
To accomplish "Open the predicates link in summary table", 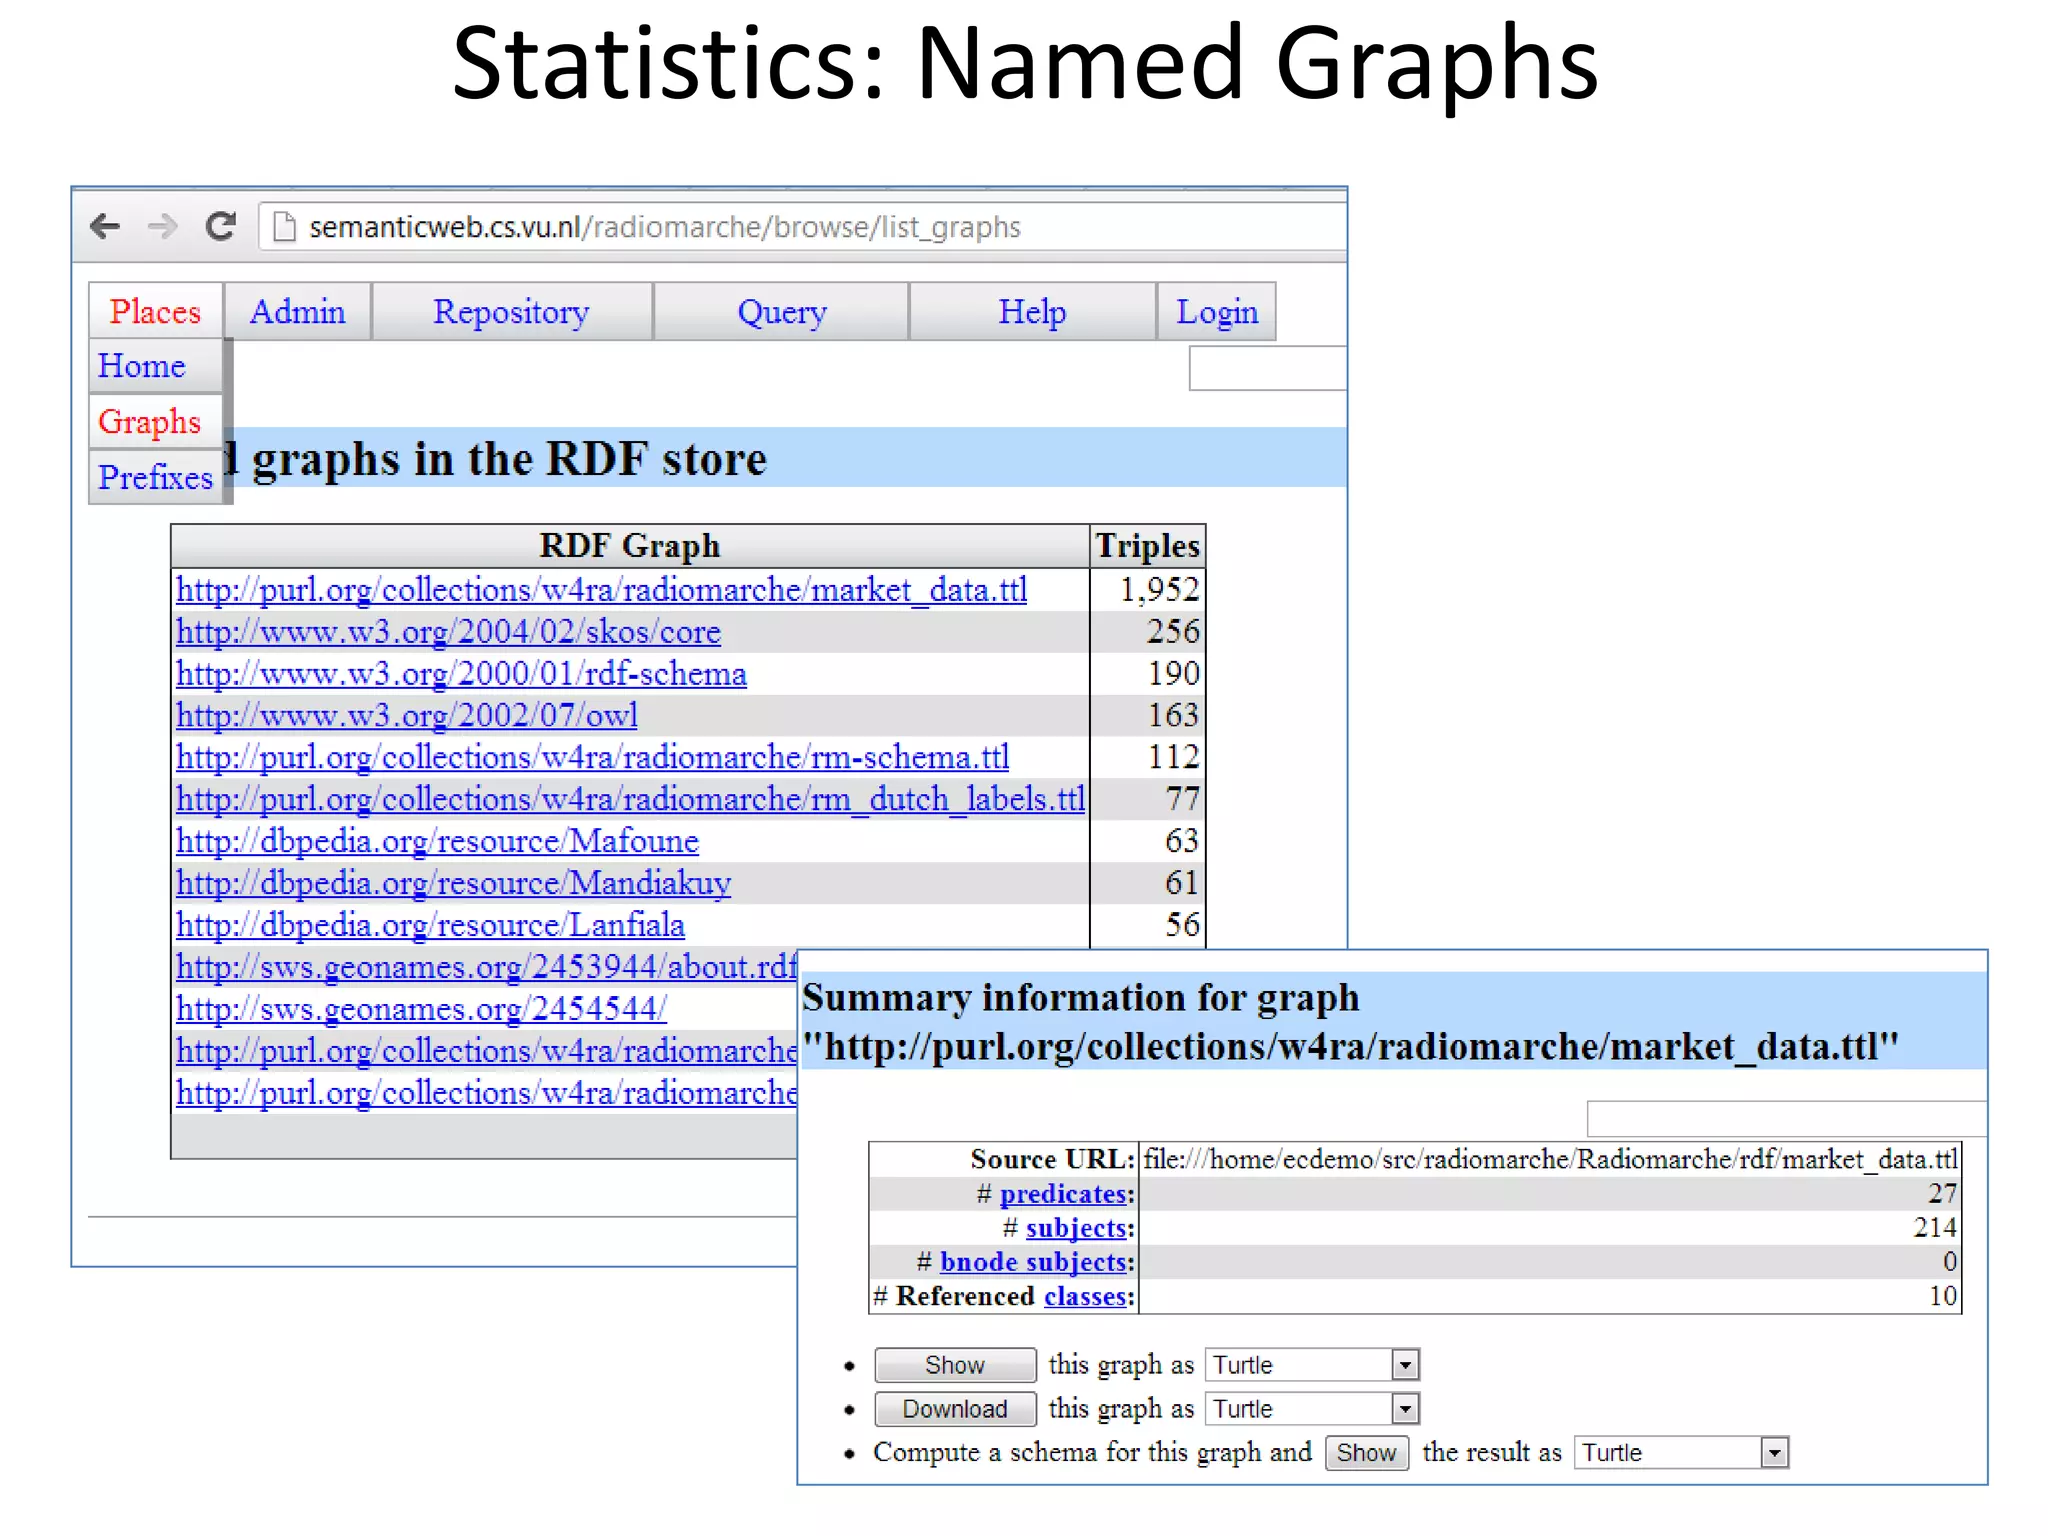I will click(1063, 1194).
